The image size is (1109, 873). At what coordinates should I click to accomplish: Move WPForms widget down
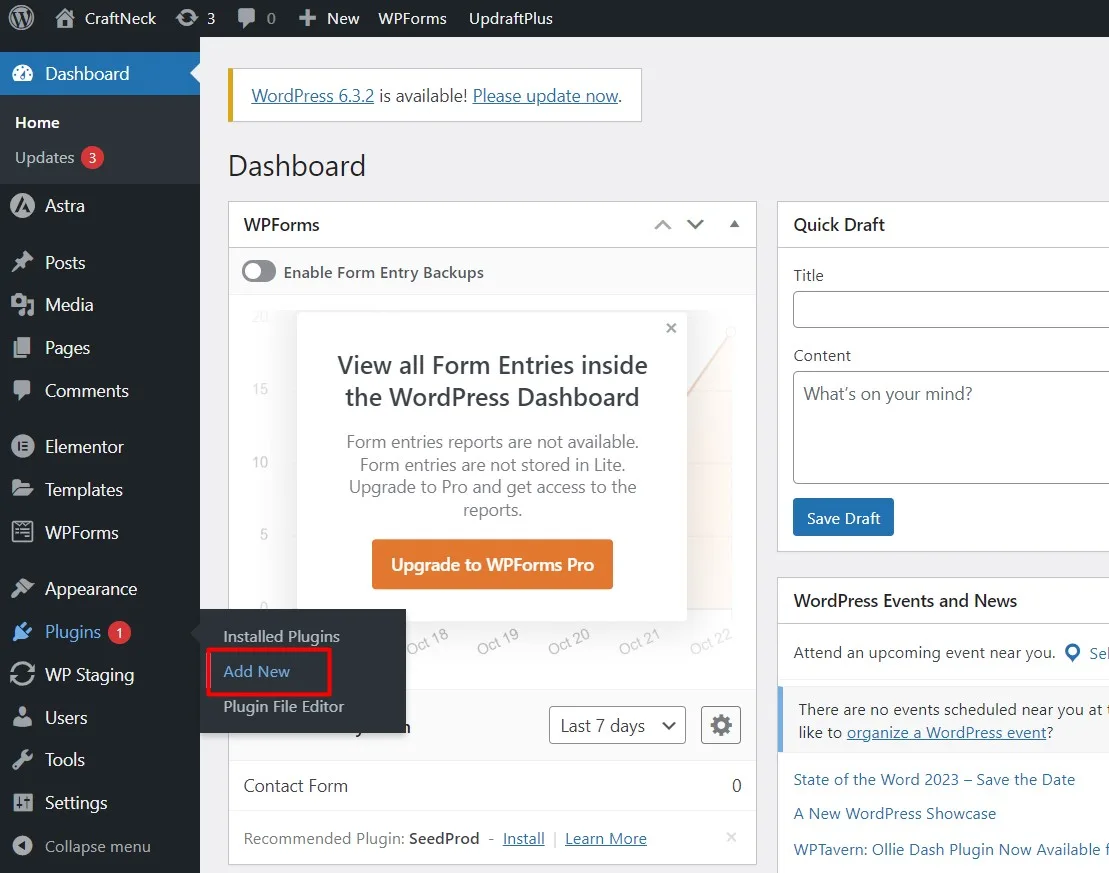click(695, 224)
